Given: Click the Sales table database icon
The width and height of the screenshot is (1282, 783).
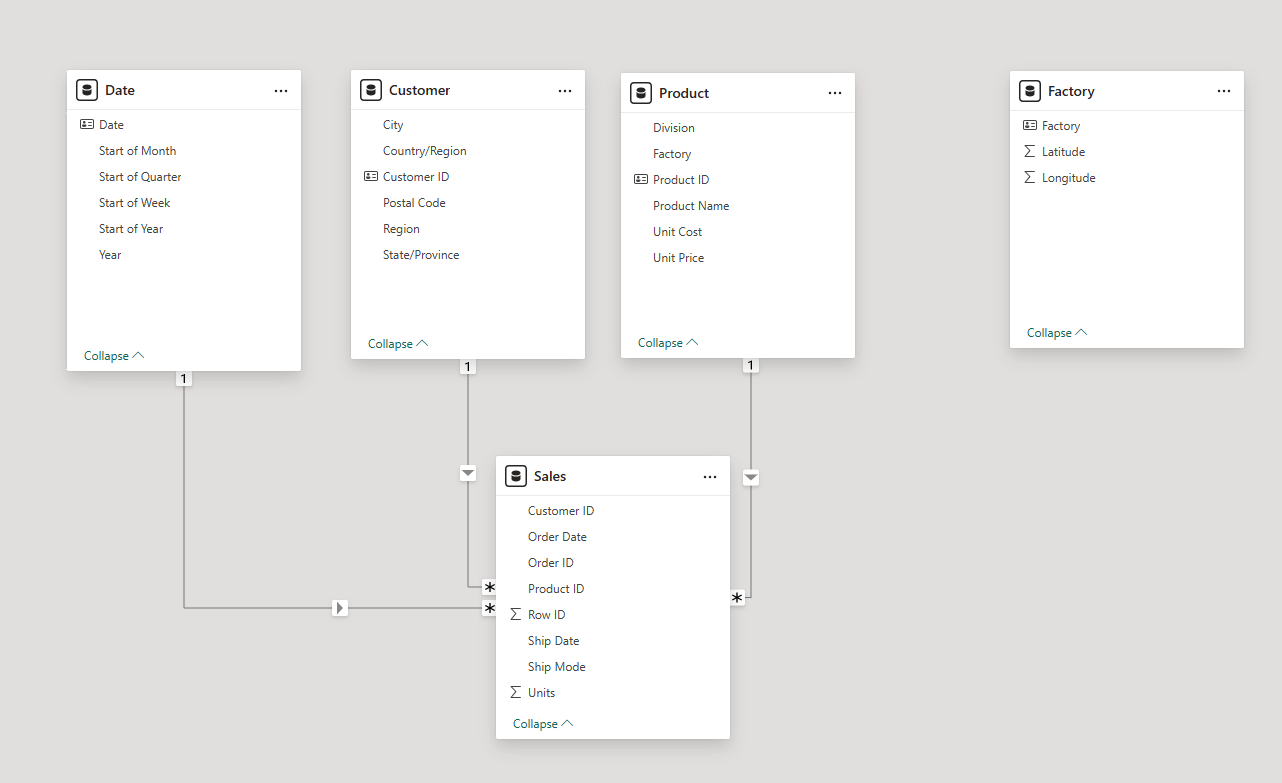Looking at the screenshot, I should pyautogui.click(x=516, y=476).
